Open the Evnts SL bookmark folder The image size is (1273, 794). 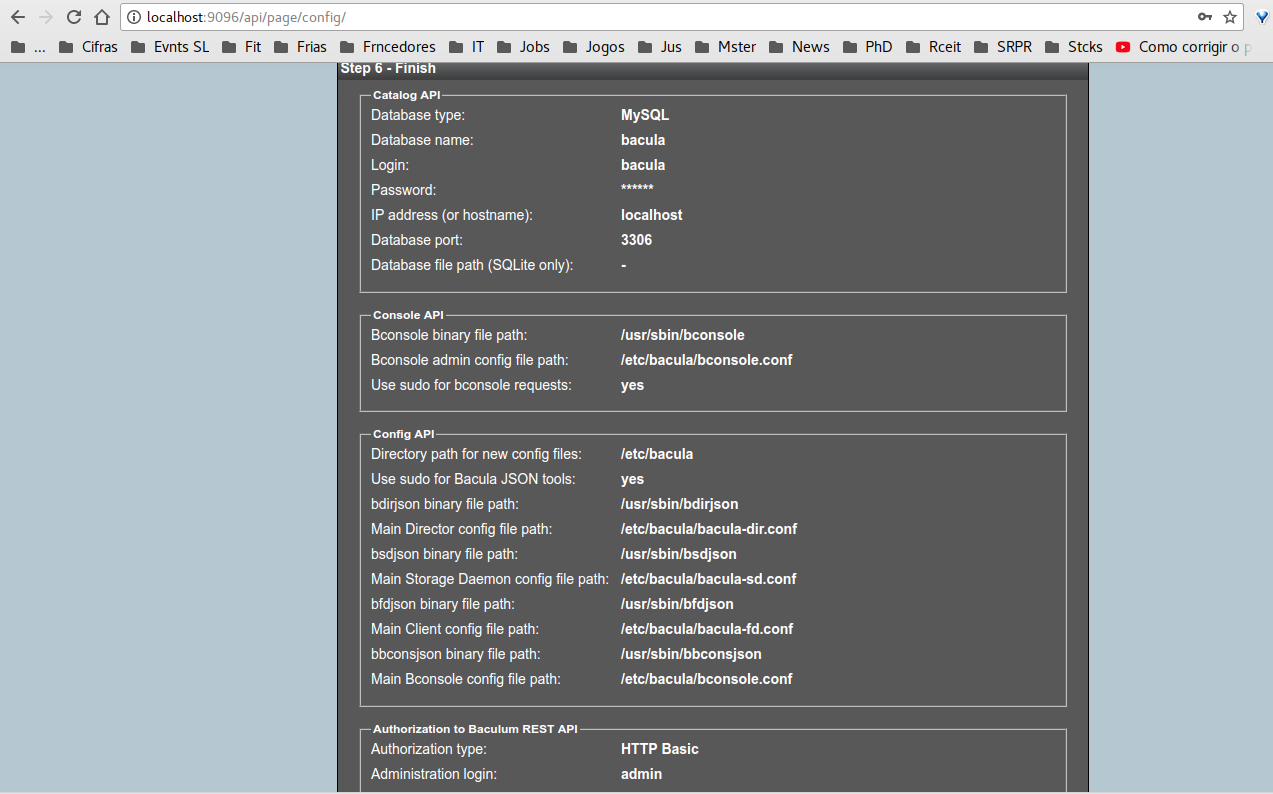coord(169,47)
